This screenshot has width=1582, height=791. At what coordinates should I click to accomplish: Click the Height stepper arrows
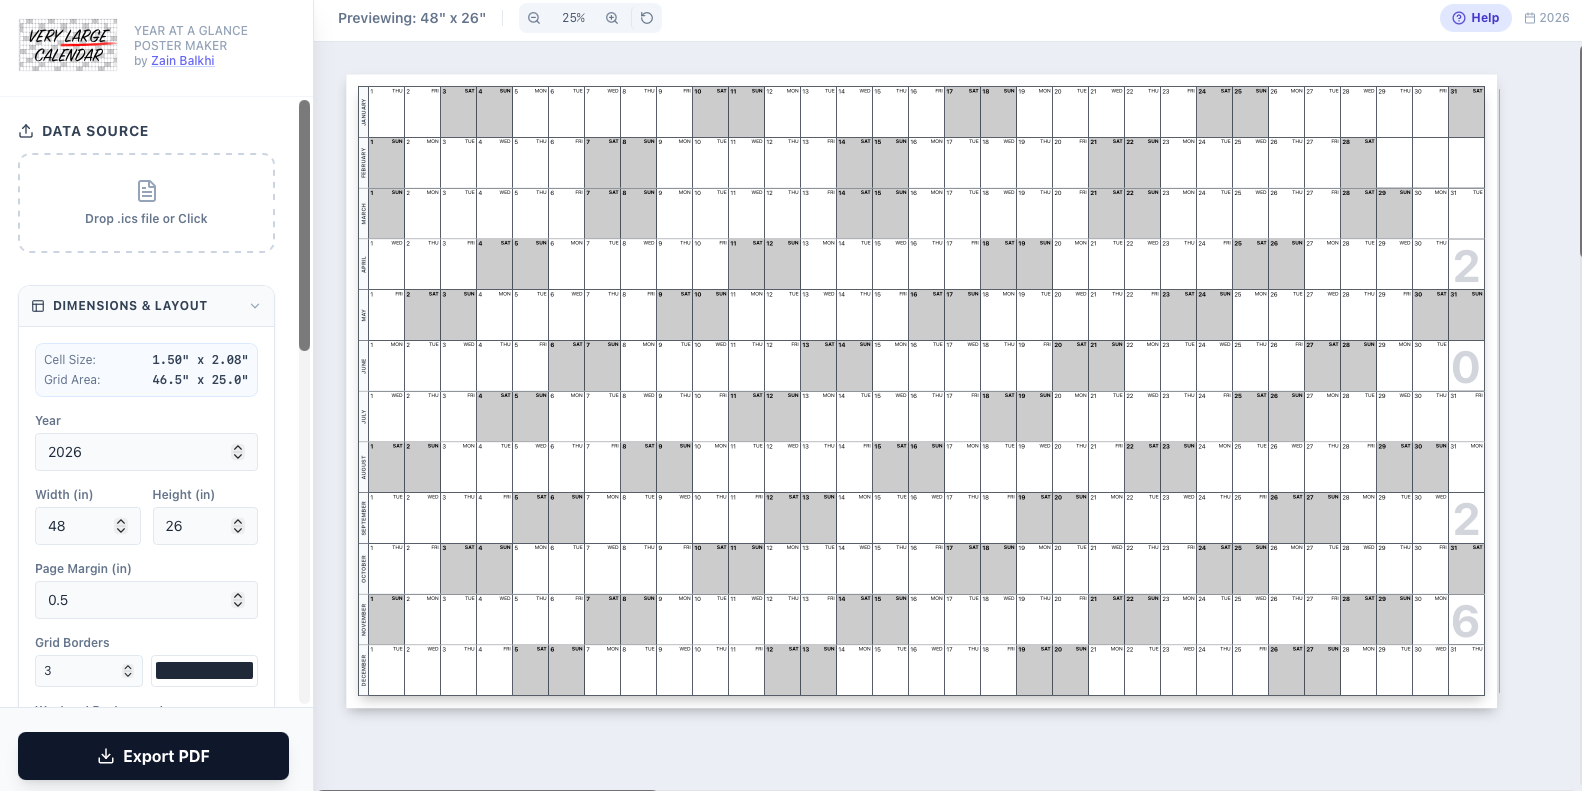tap(238, 526)
